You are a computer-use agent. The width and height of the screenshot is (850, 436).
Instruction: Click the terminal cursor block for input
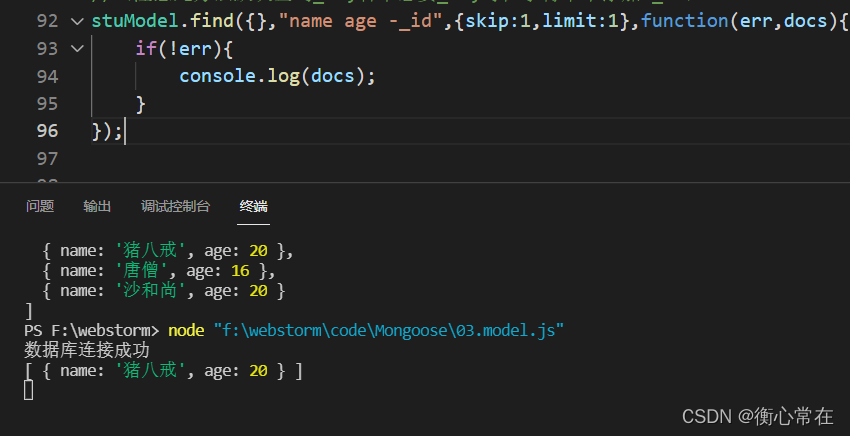tap(29, 390)
